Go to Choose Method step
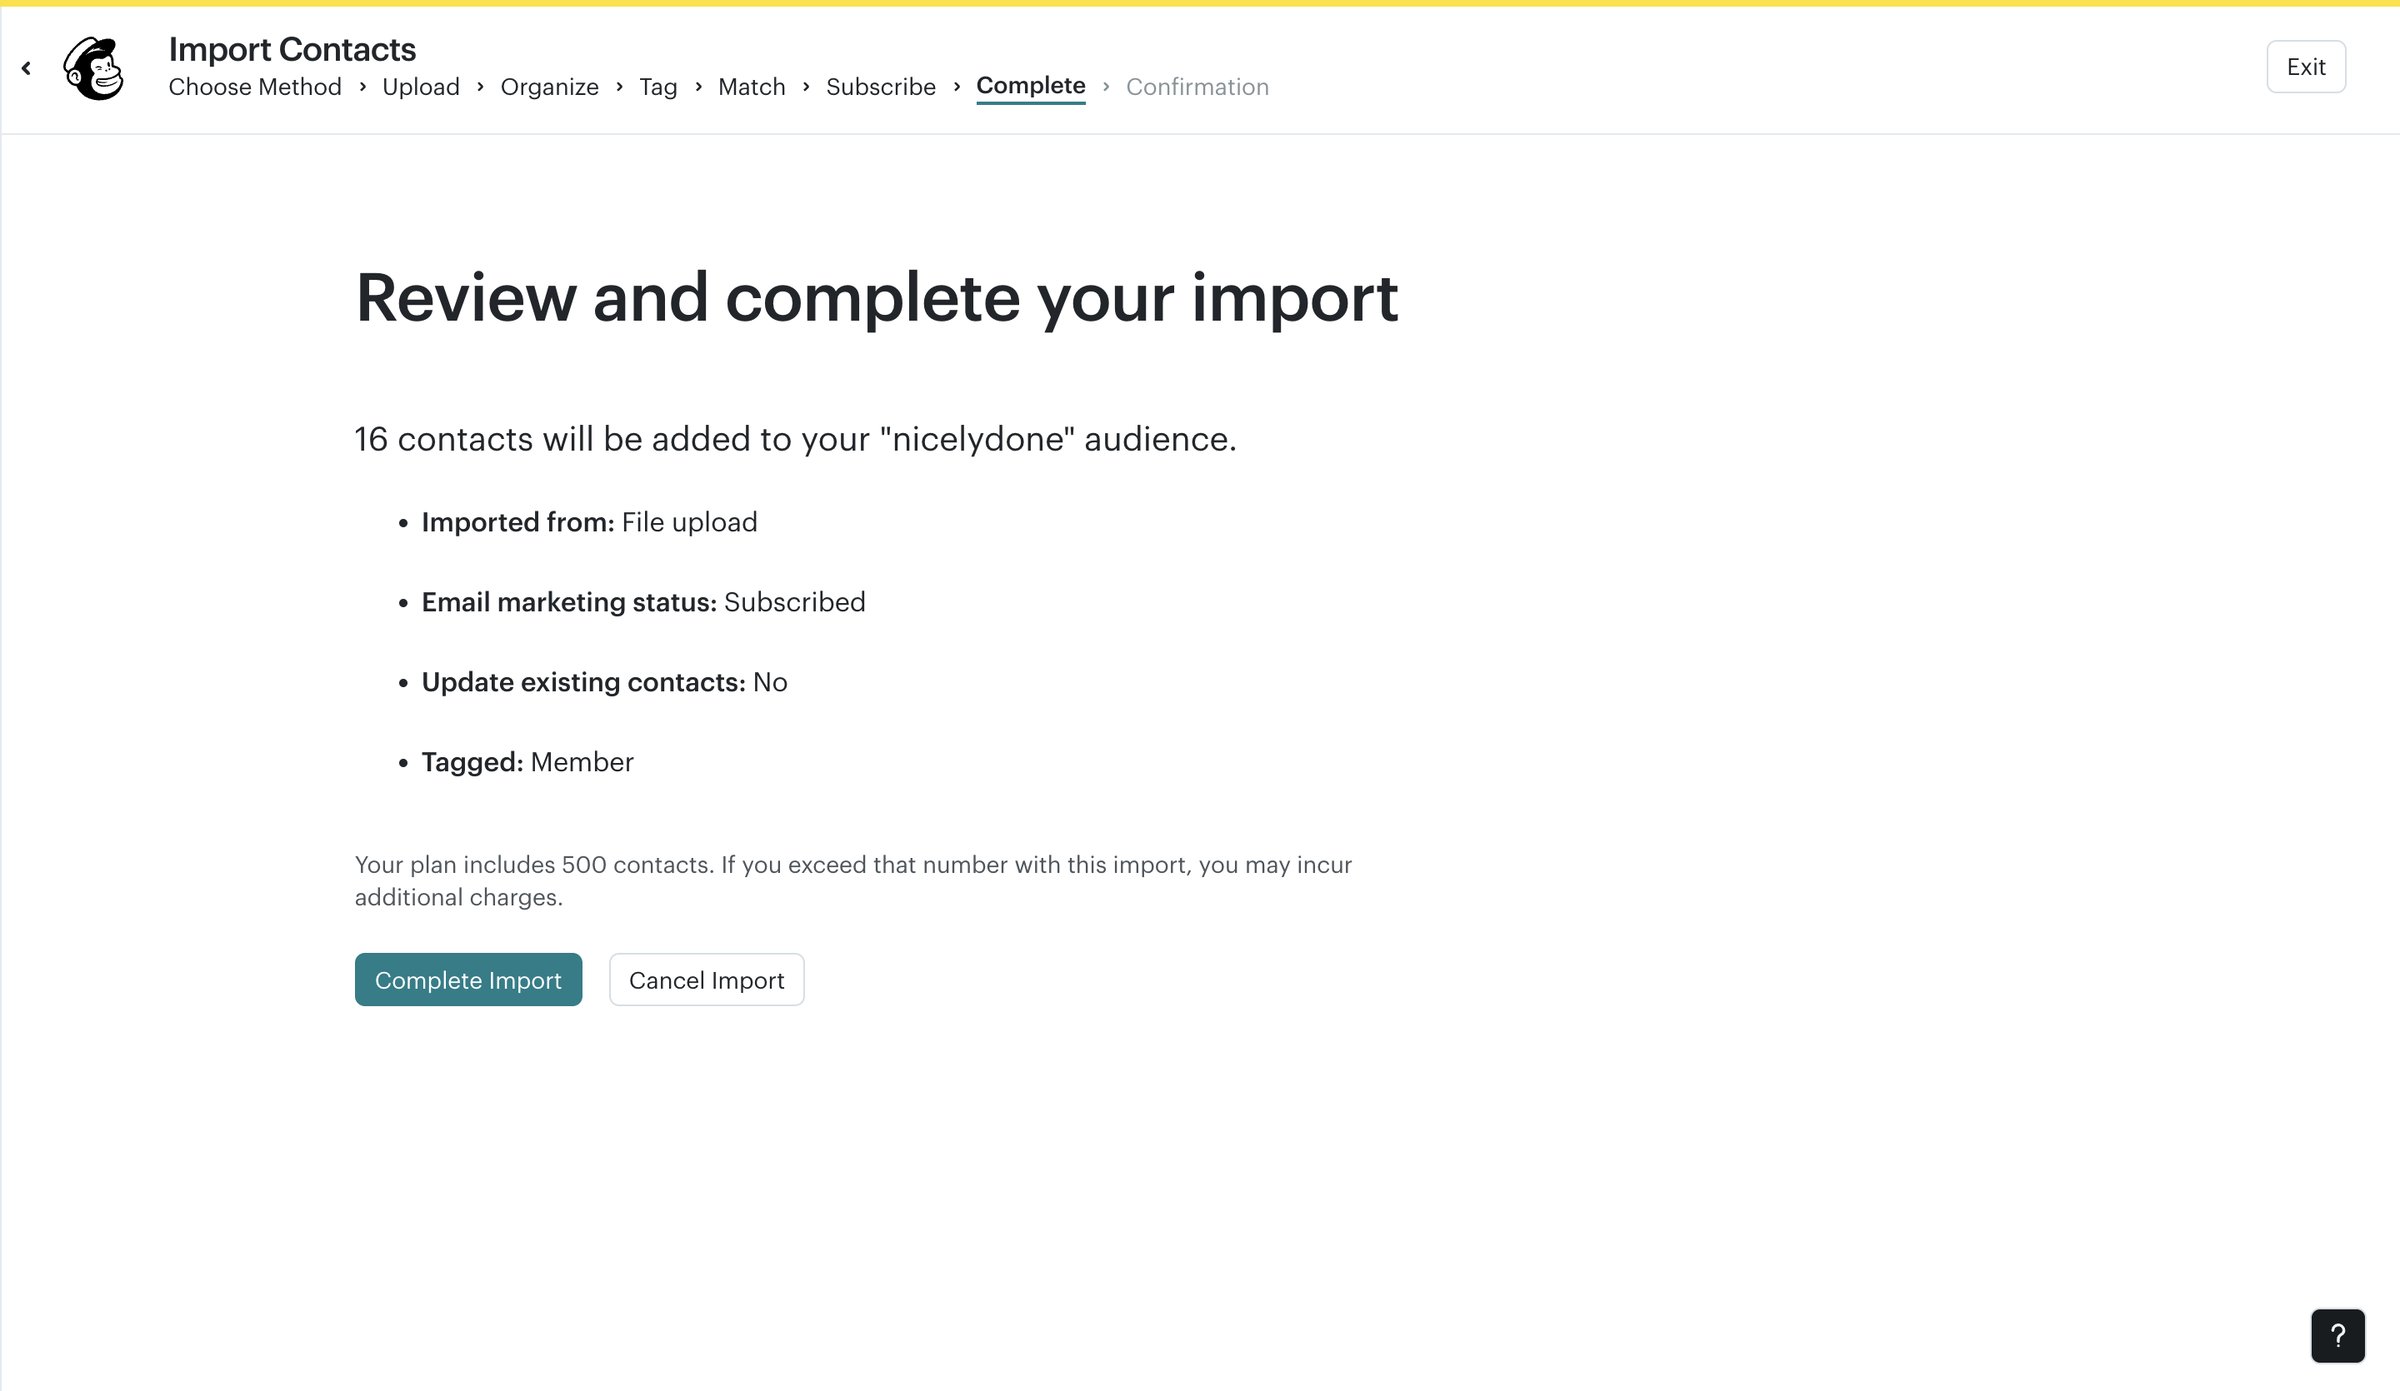This screenshot has height=1391, width=2400. point(255,87)
